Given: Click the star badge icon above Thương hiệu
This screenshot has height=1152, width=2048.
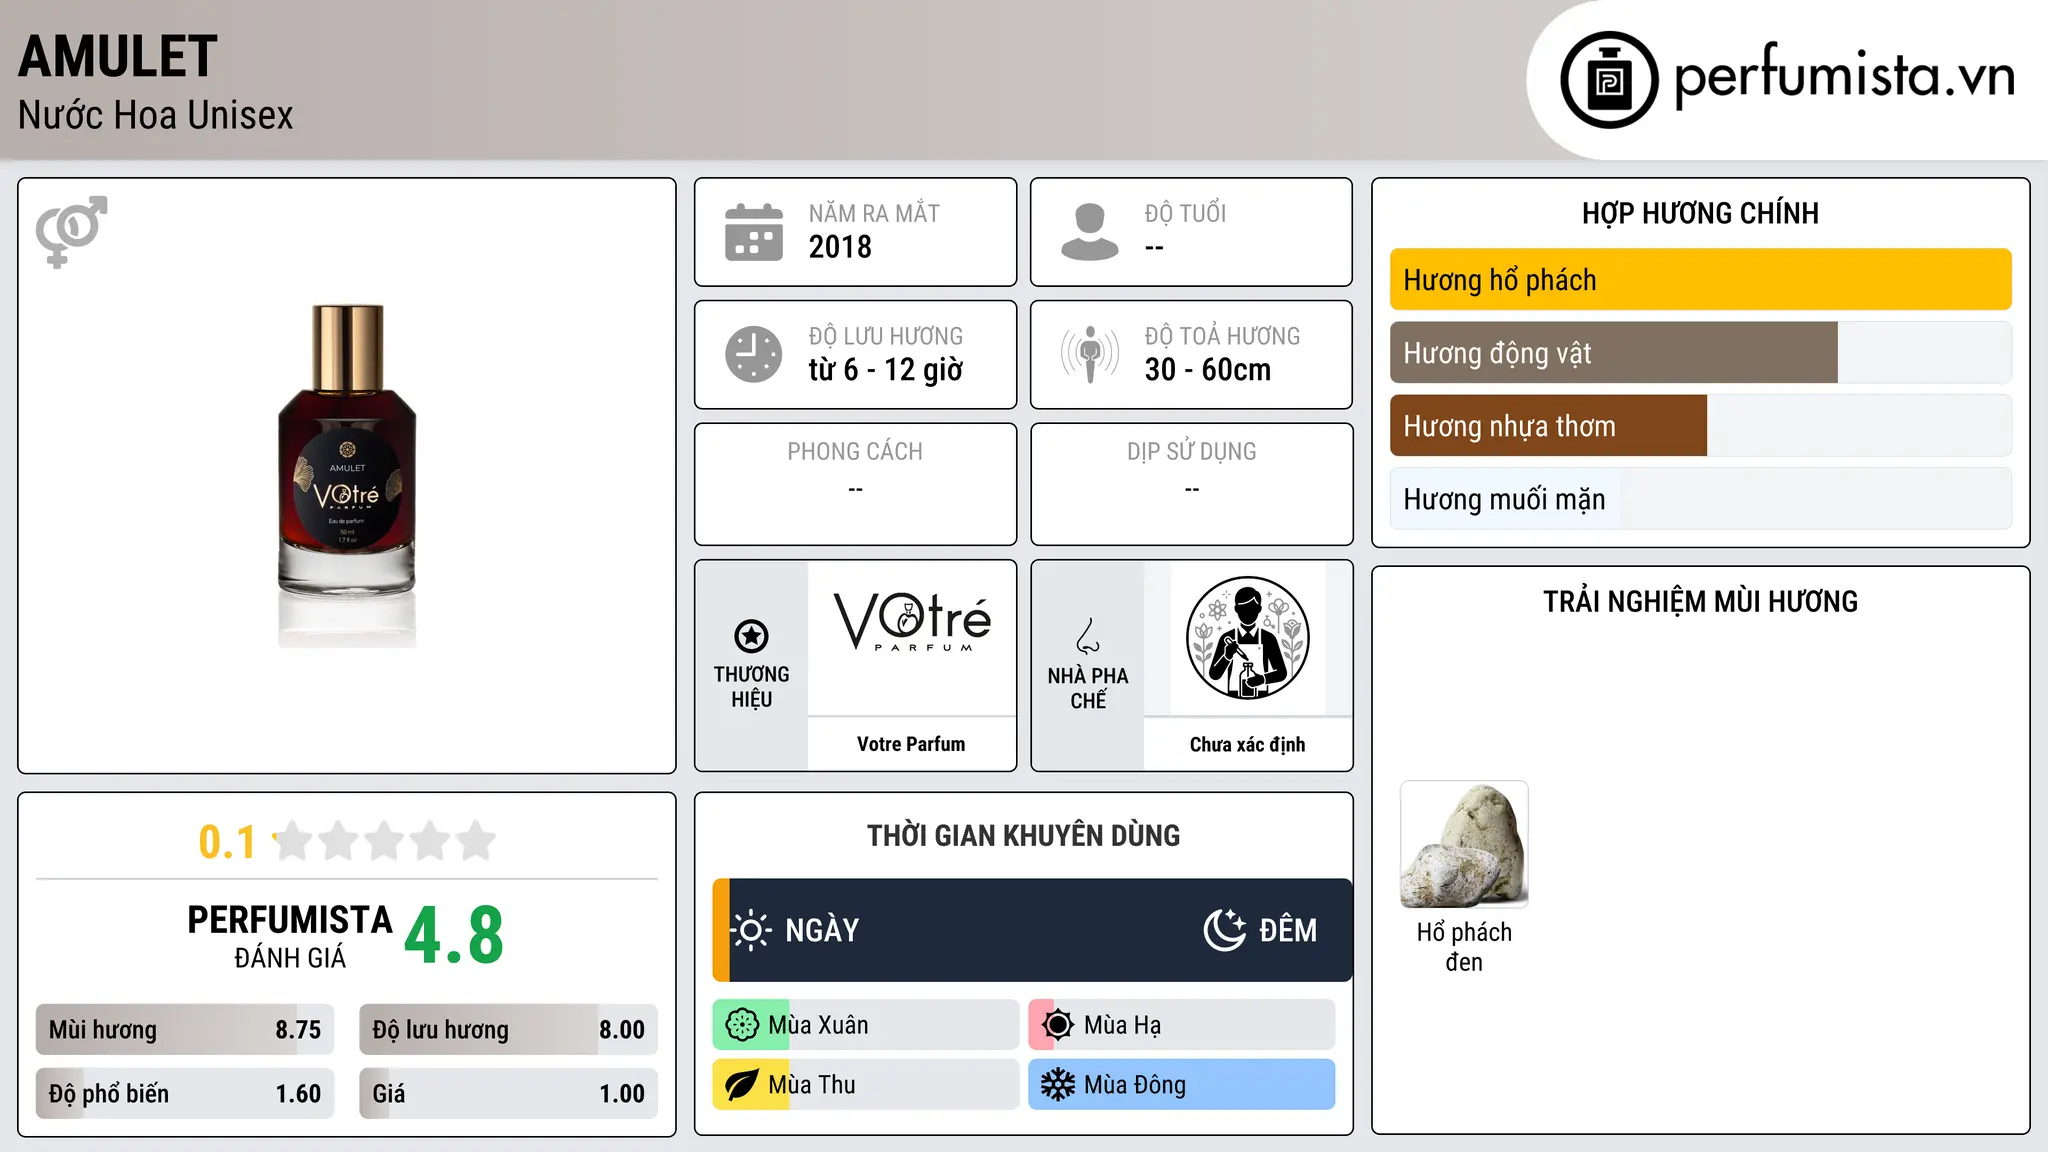Looking at the screenshot, I should tap(751, 636).
